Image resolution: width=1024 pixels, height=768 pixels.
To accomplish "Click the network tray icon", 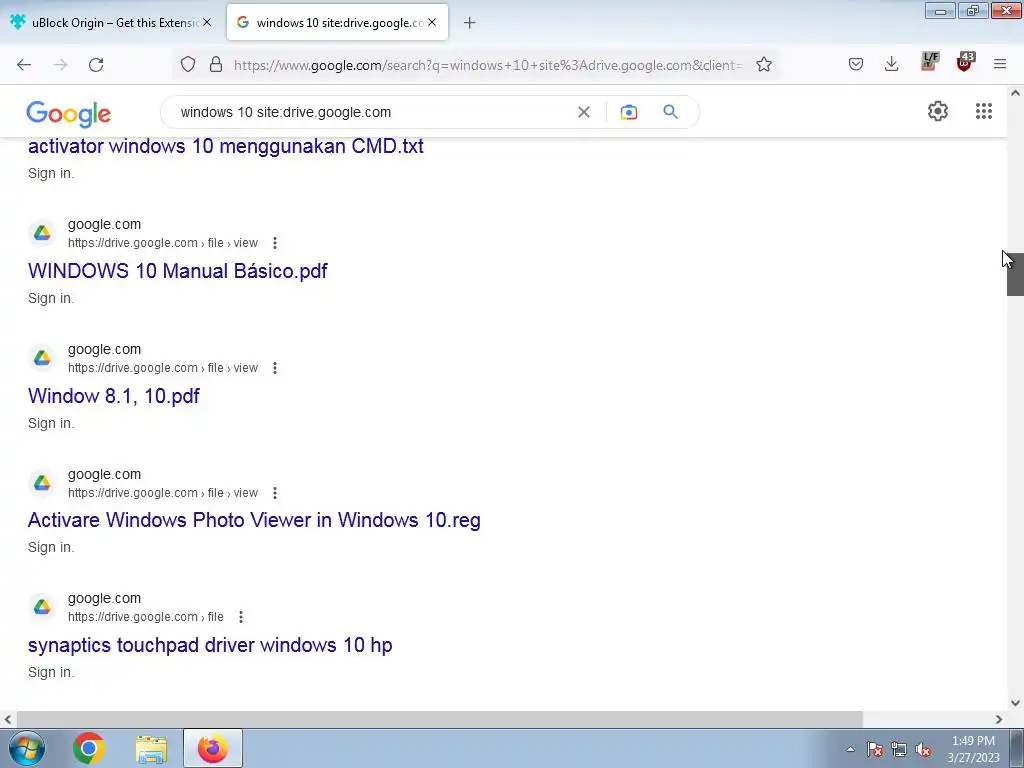I will coord(899,749).
